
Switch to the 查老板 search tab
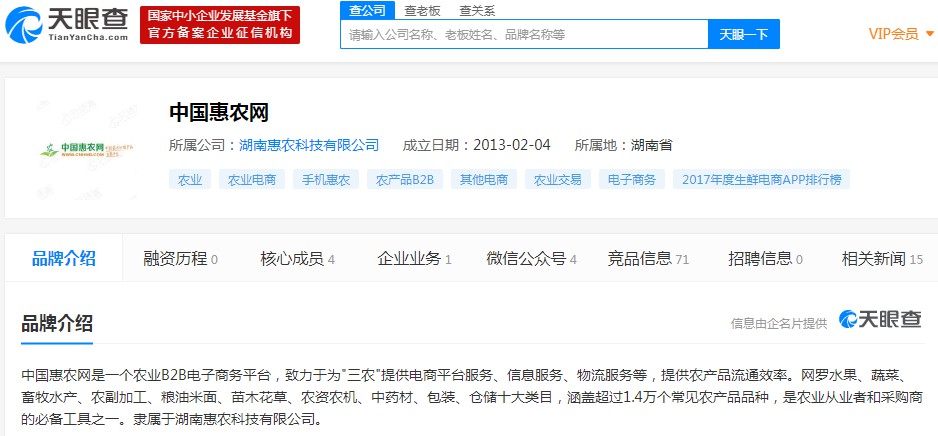tap(422, 11)
